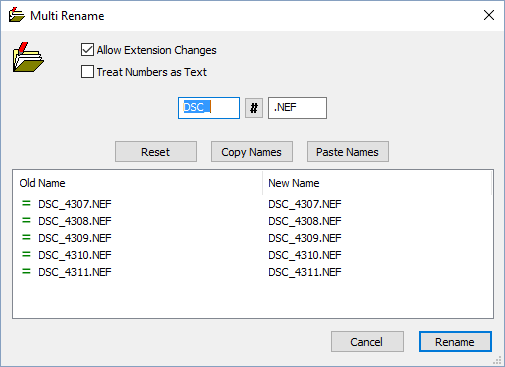Click the Cancel button
Viewport: 505px width, 367px height.
[x=367, y=342]
